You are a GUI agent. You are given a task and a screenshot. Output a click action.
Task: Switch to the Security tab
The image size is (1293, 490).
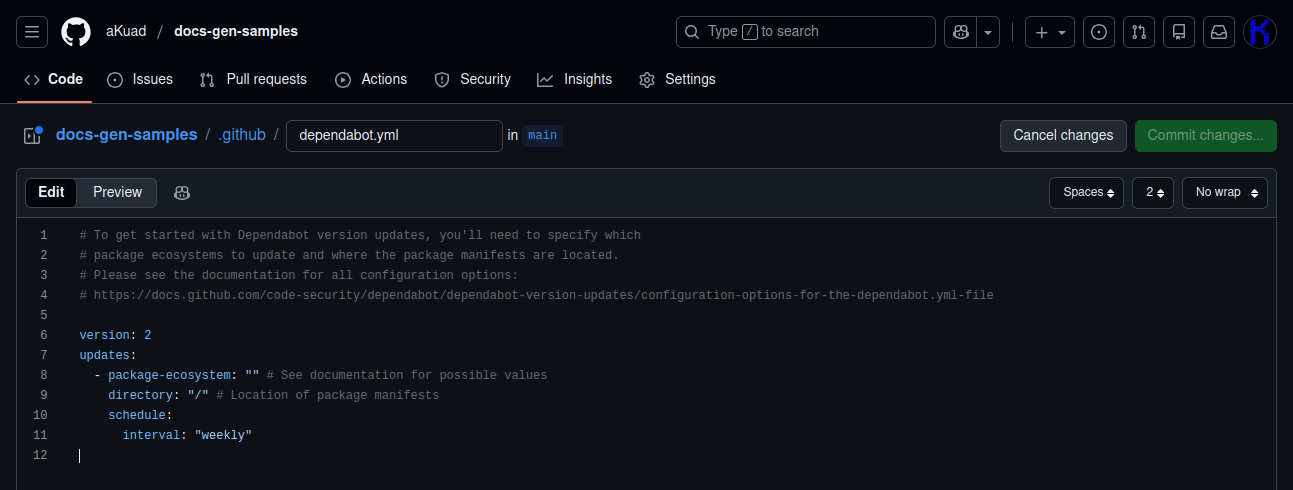(473, 79)
